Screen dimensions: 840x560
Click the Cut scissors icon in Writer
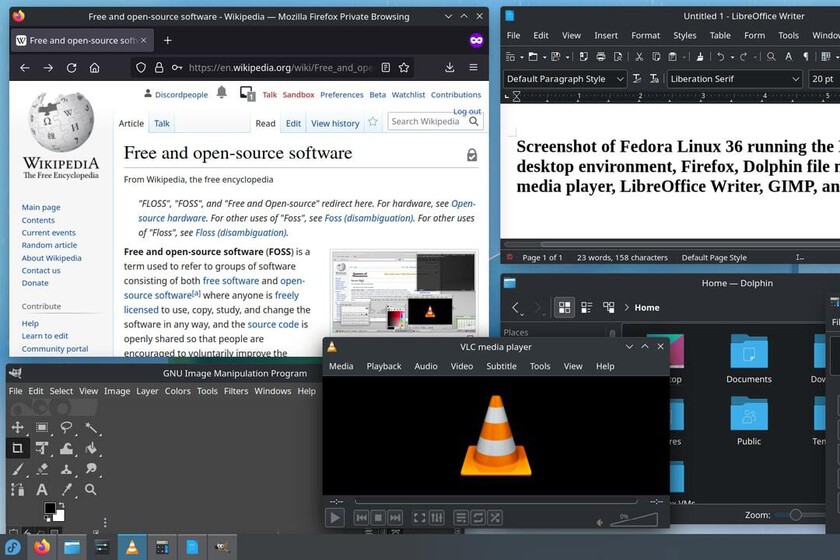[x=639, y=56]
